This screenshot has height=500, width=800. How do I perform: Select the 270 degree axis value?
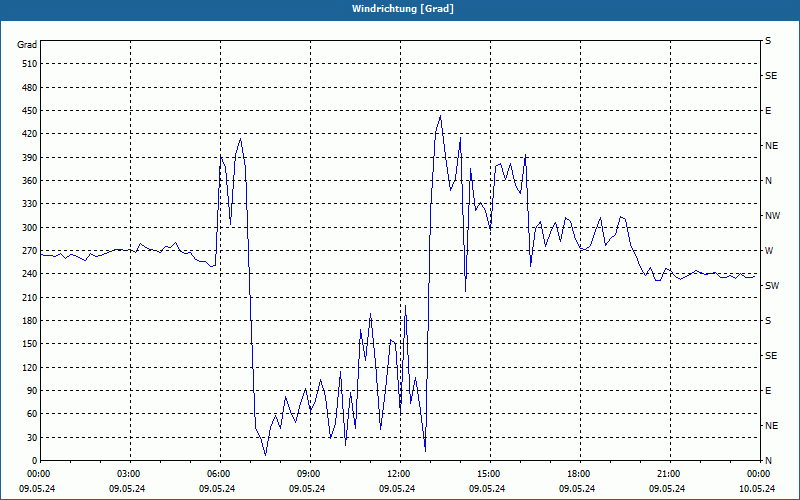[30, 251]
